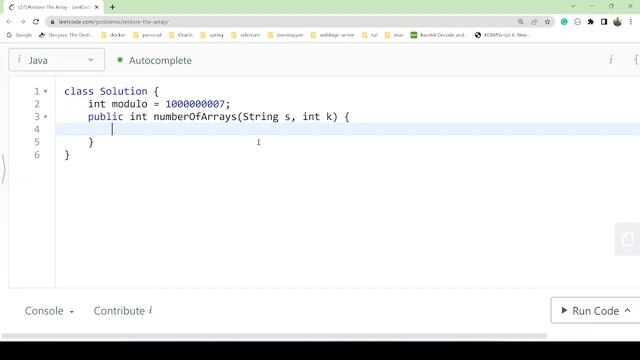The width and height of the screenshot is (640, 360).
Task: Open Chrome three-dot menu
Action: point(631,22)
